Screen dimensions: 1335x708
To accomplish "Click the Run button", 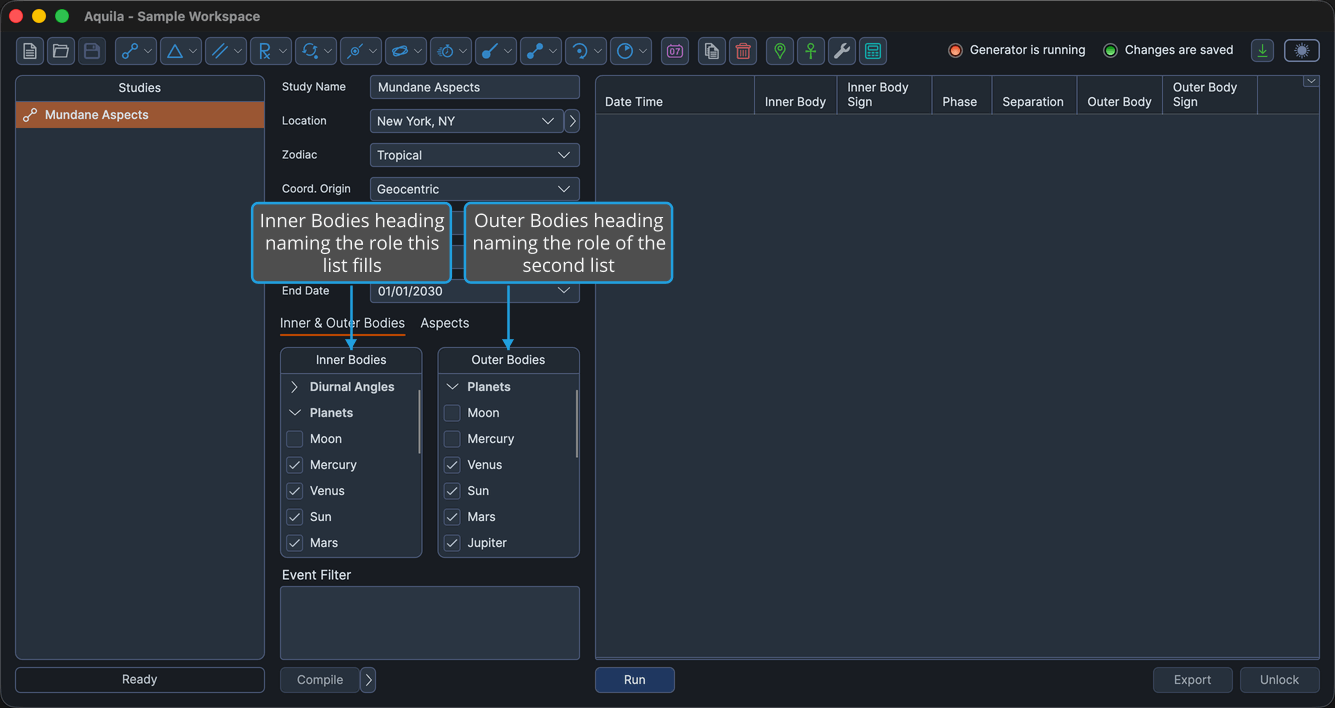I will 635,680.
